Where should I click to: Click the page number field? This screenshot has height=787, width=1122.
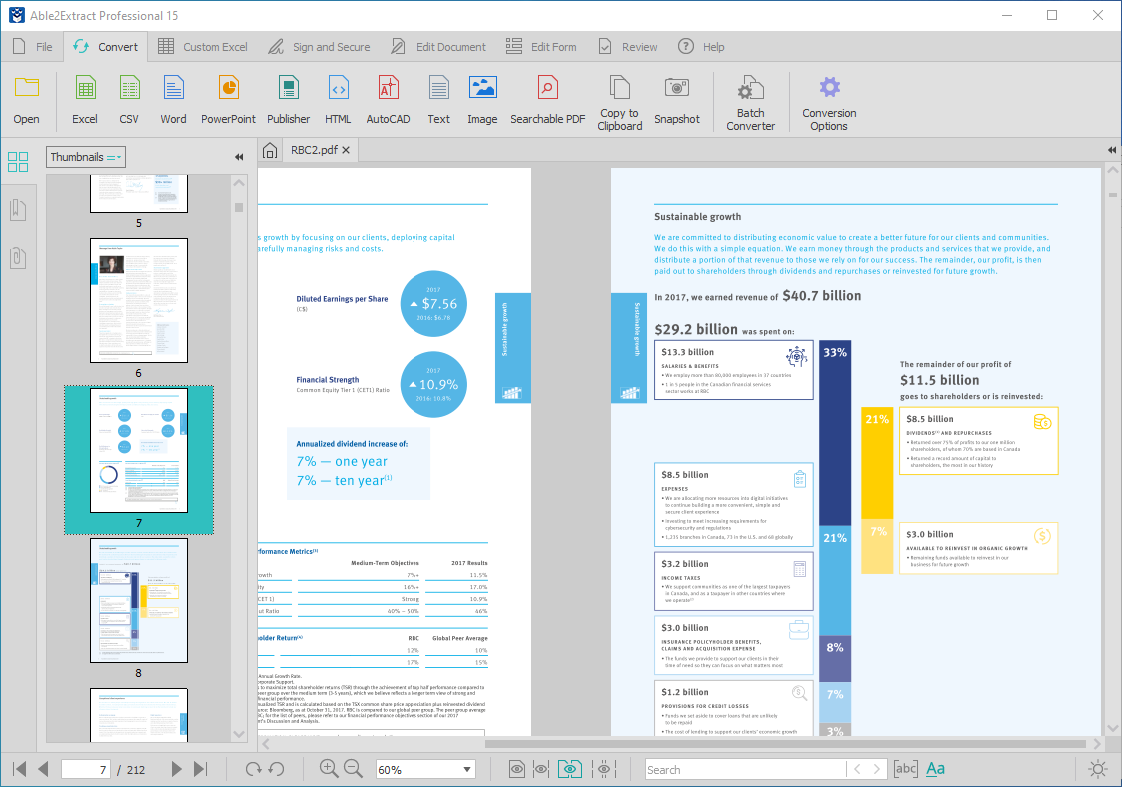pyautogui.click(x=86, y=770)
